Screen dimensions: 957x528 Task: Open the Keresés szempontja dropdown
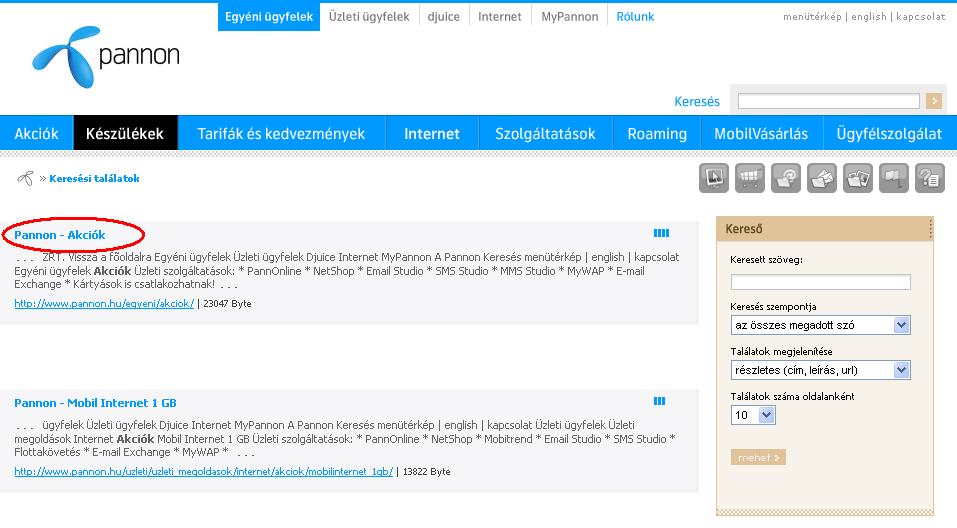pos(820,325)
